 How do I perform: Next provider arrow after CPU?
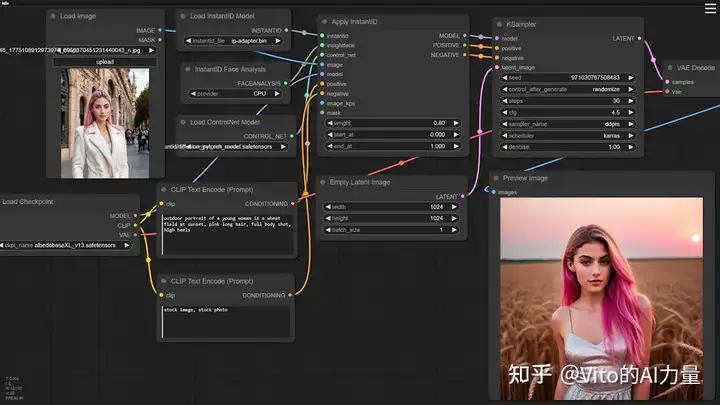tap(277, 94)
